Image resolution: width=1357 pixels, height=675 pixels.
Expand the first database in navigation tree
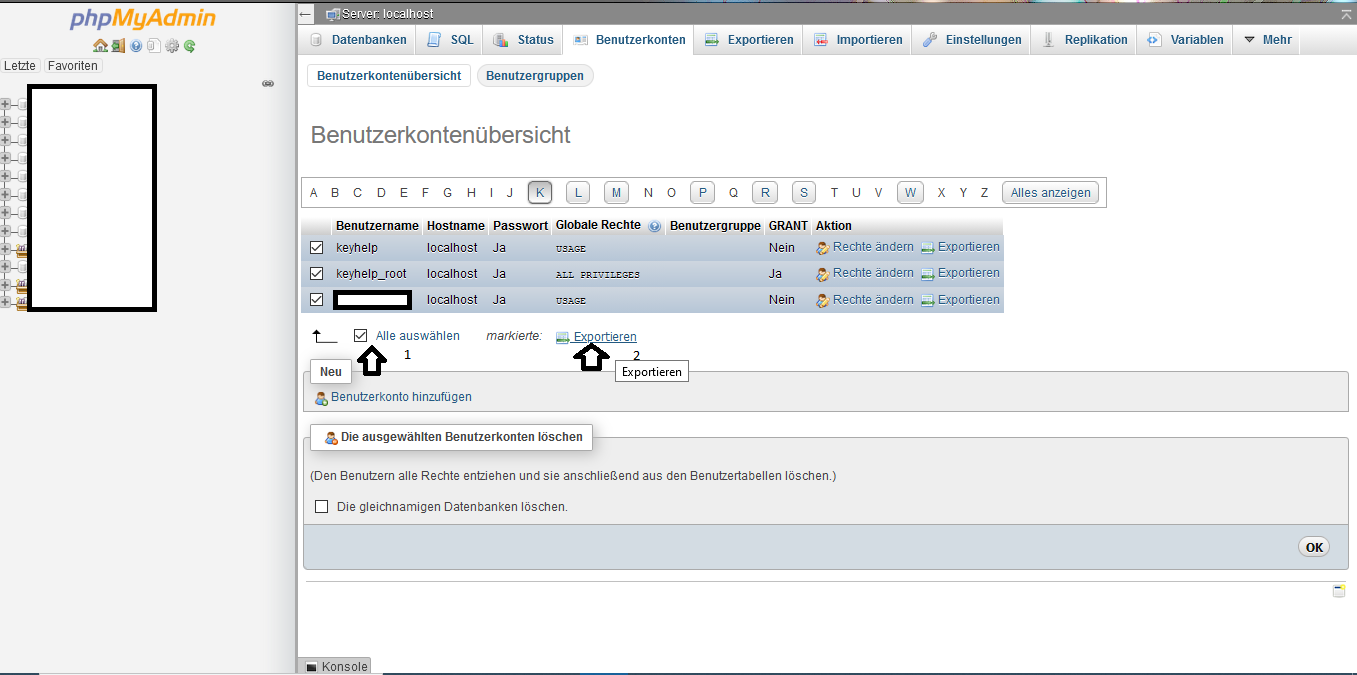5,104
